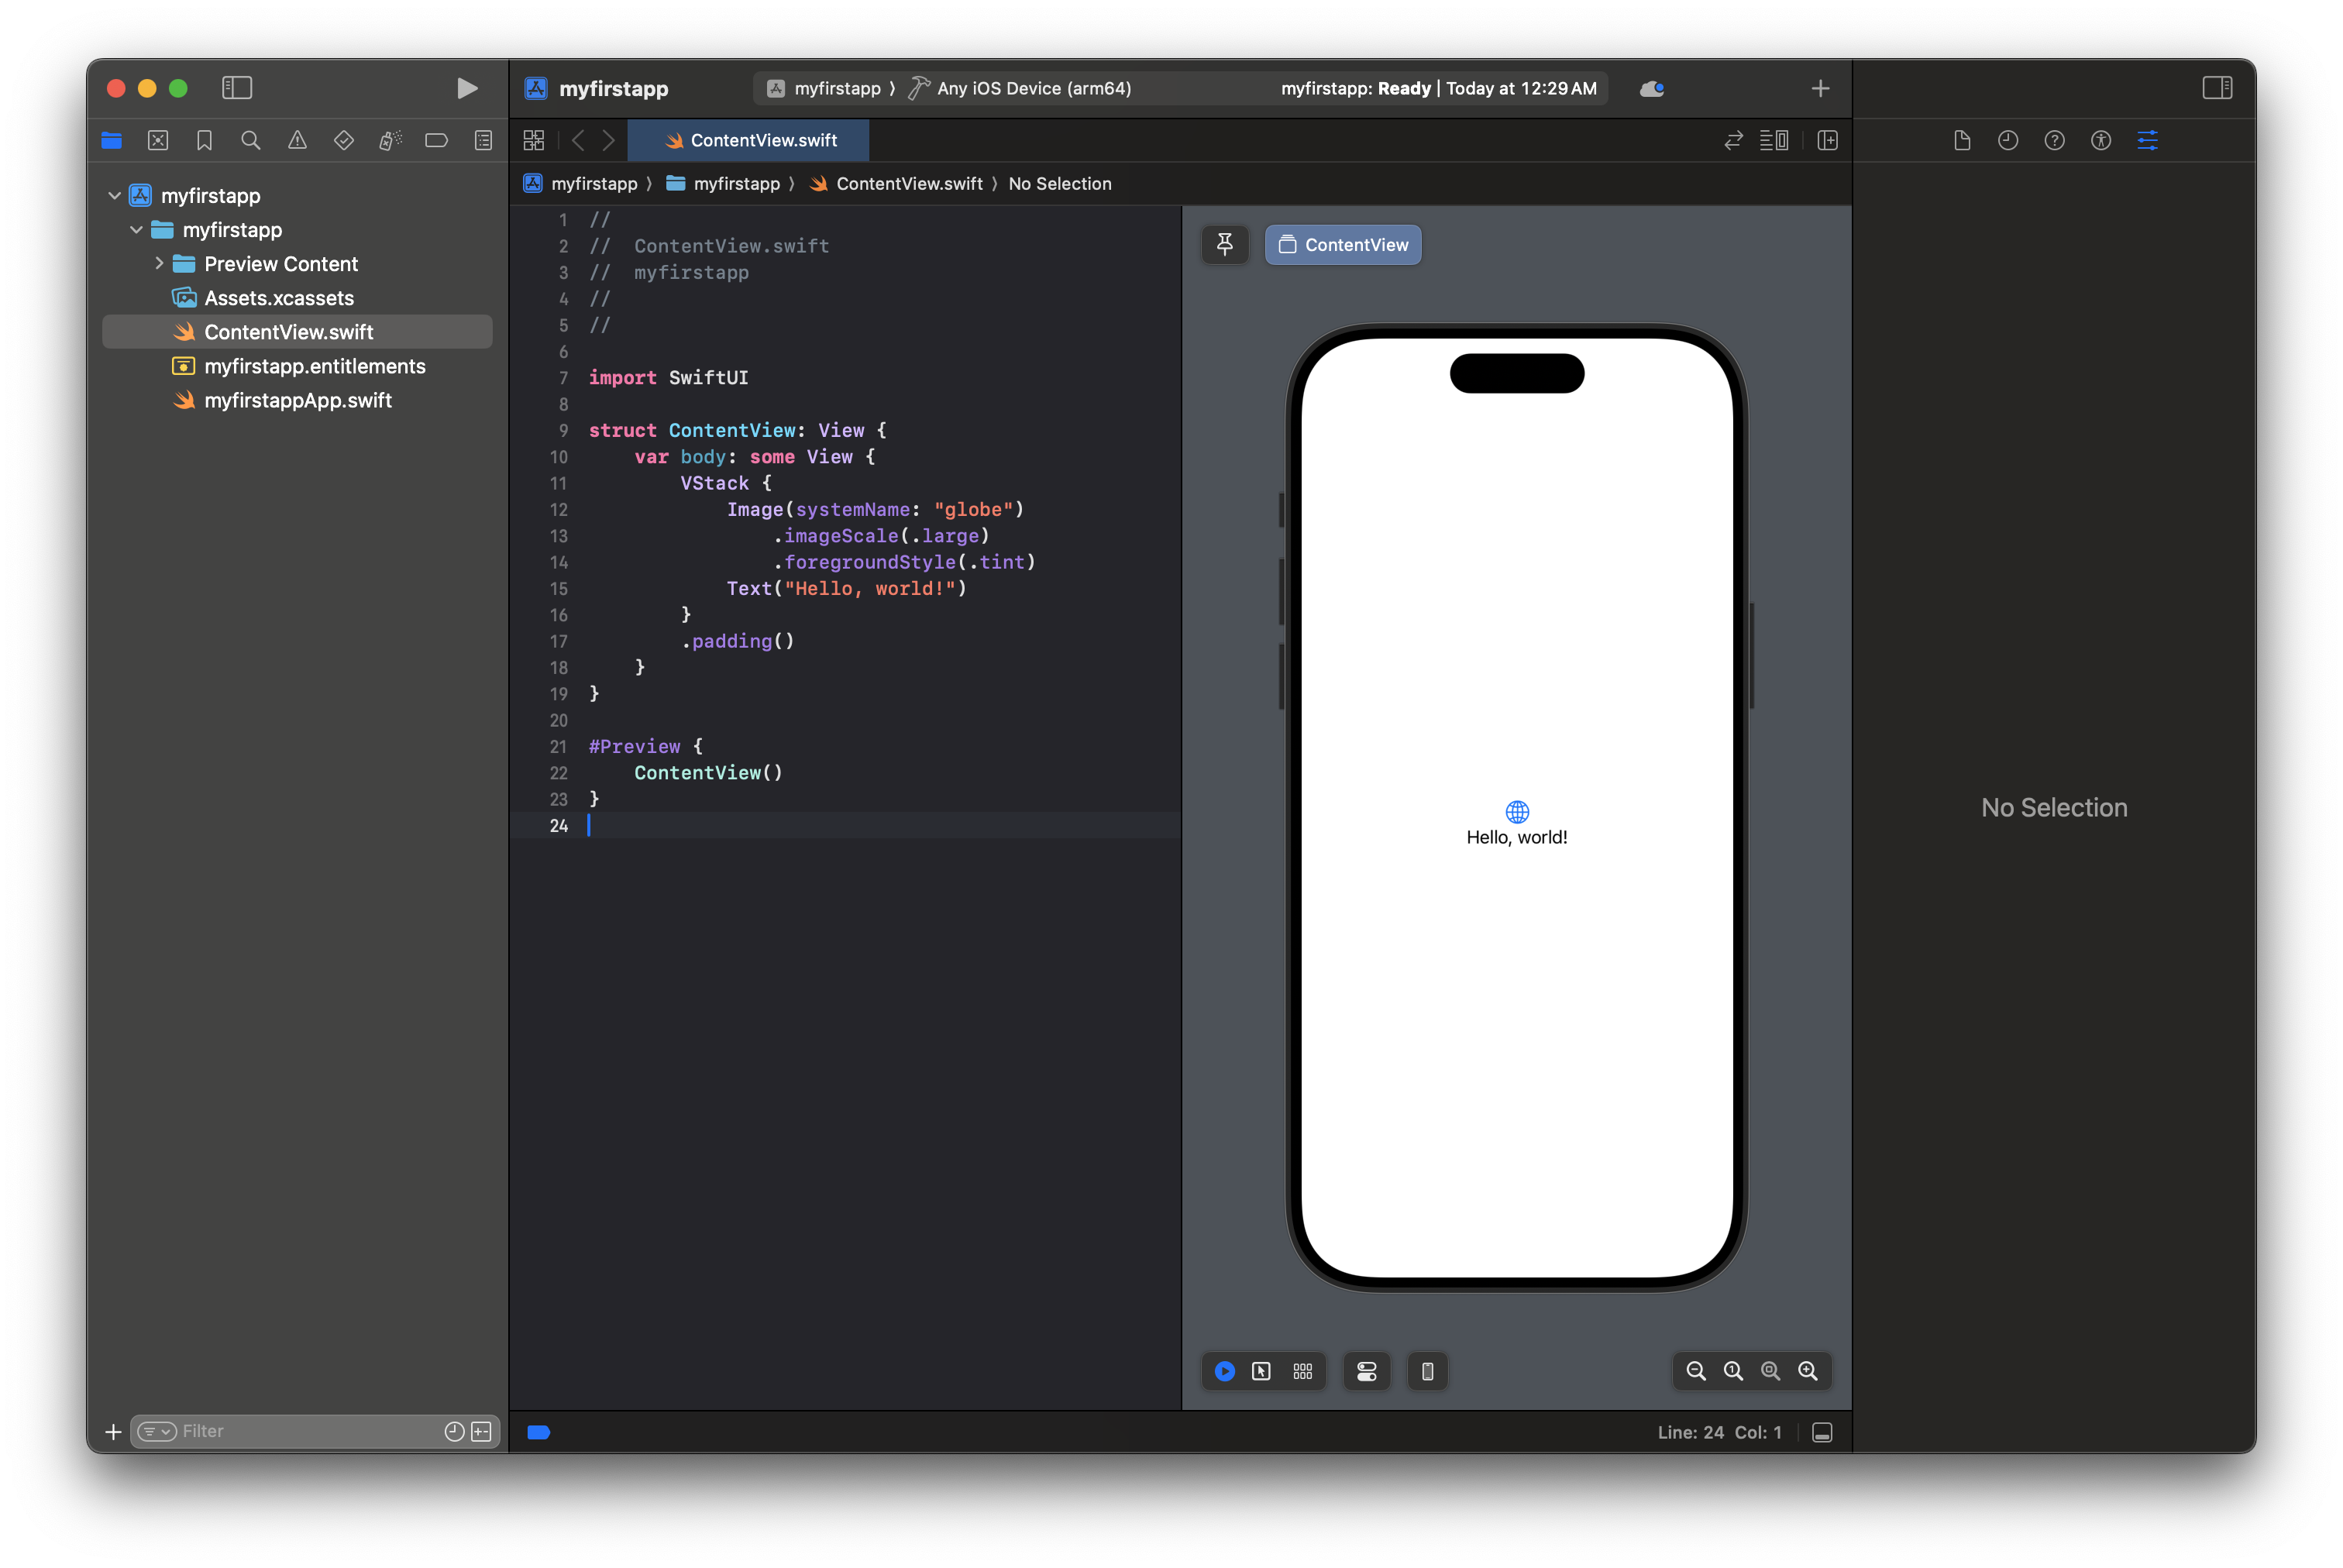The image size is (2343, 1568).
Task: Show the Quick Help inspector
Action: (x=2054, y=141)
